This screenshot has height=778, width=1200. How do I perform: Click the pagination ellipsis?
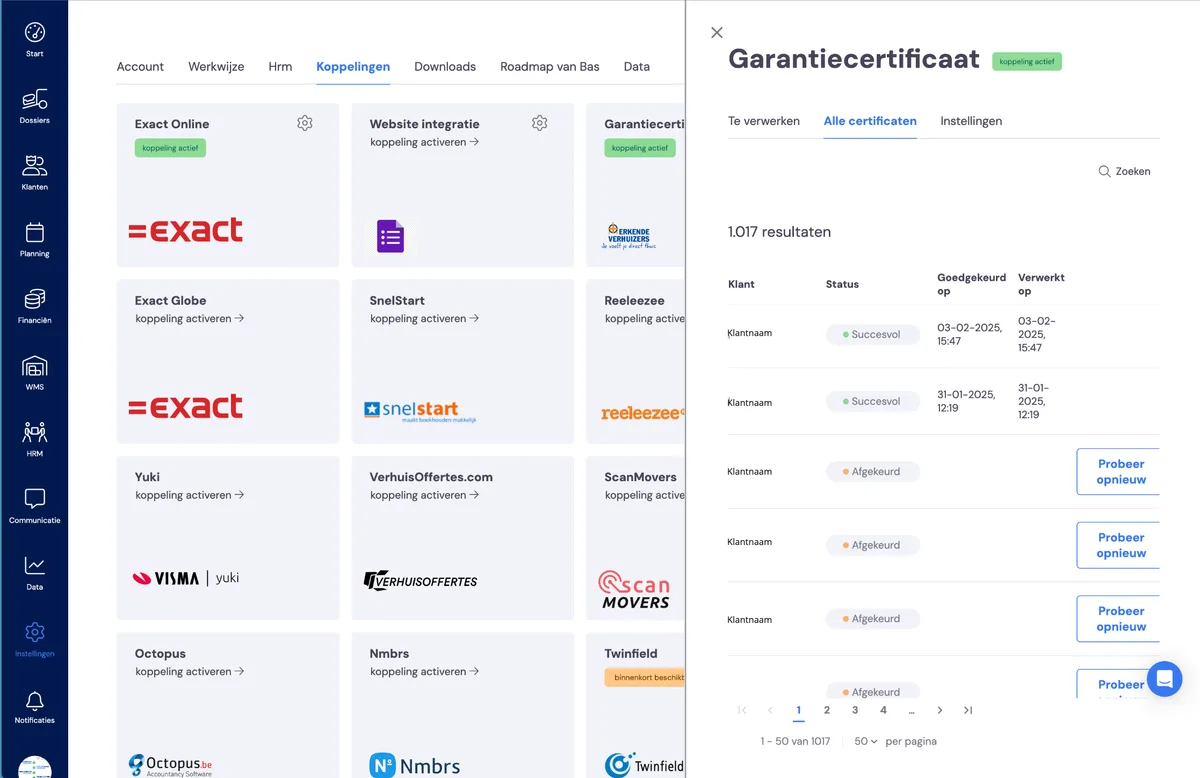coord(911,711)
